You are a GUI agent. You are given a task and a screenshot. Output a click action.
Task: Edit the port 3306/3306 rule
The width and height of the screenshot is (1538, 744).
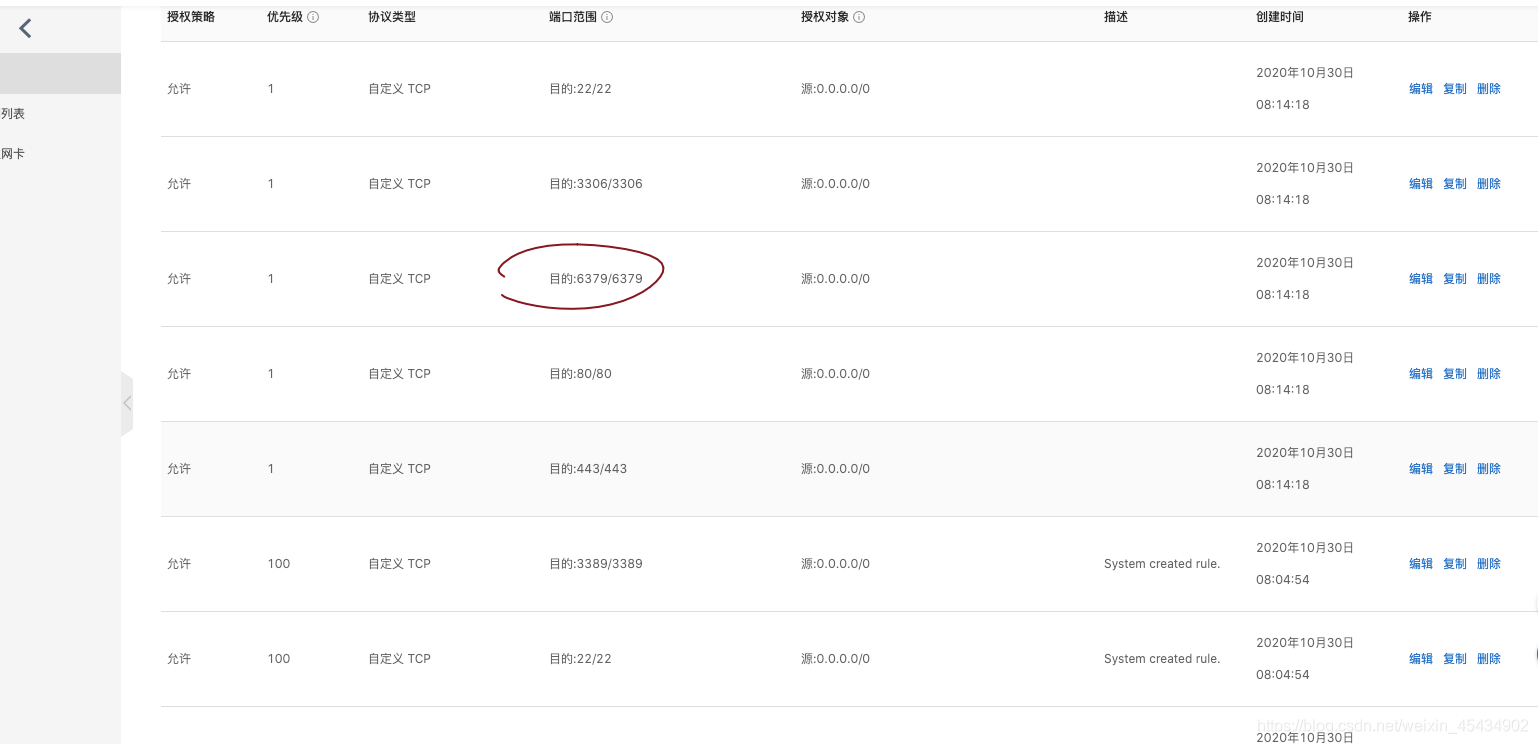[x=1420, y=184]
